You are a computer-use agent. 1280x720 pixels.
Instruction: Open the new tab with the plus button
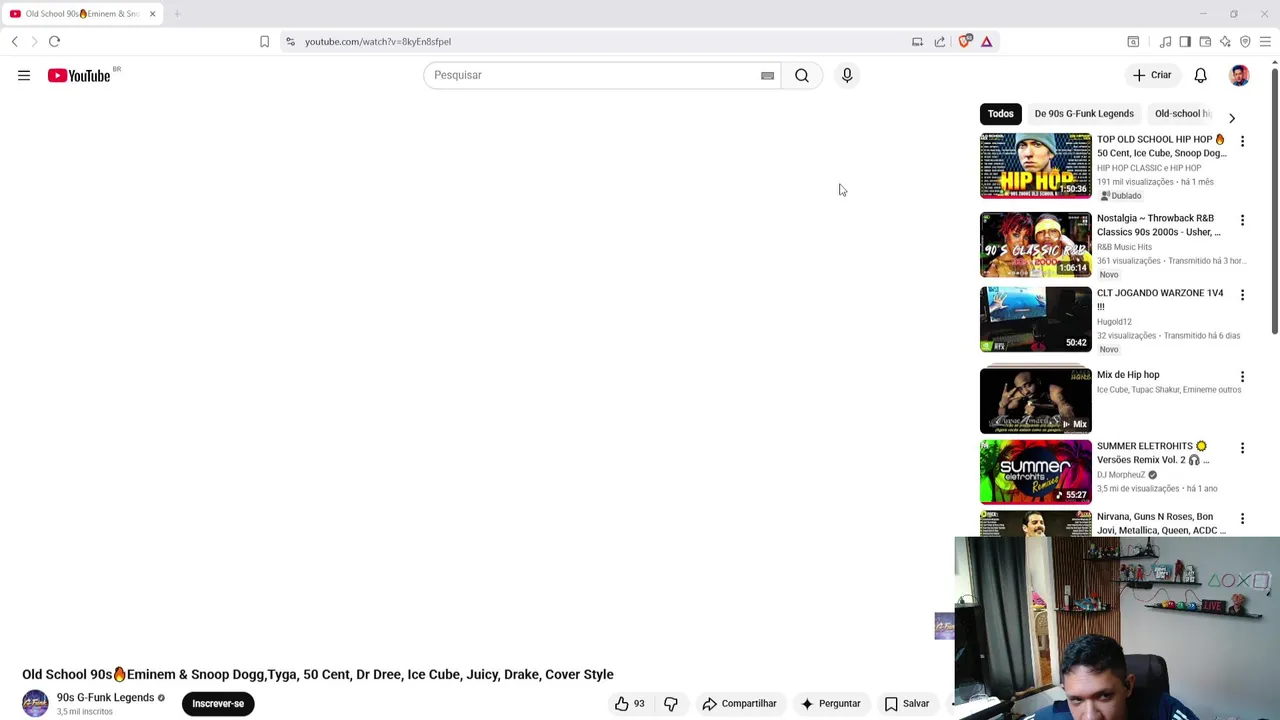coord(177,14)
